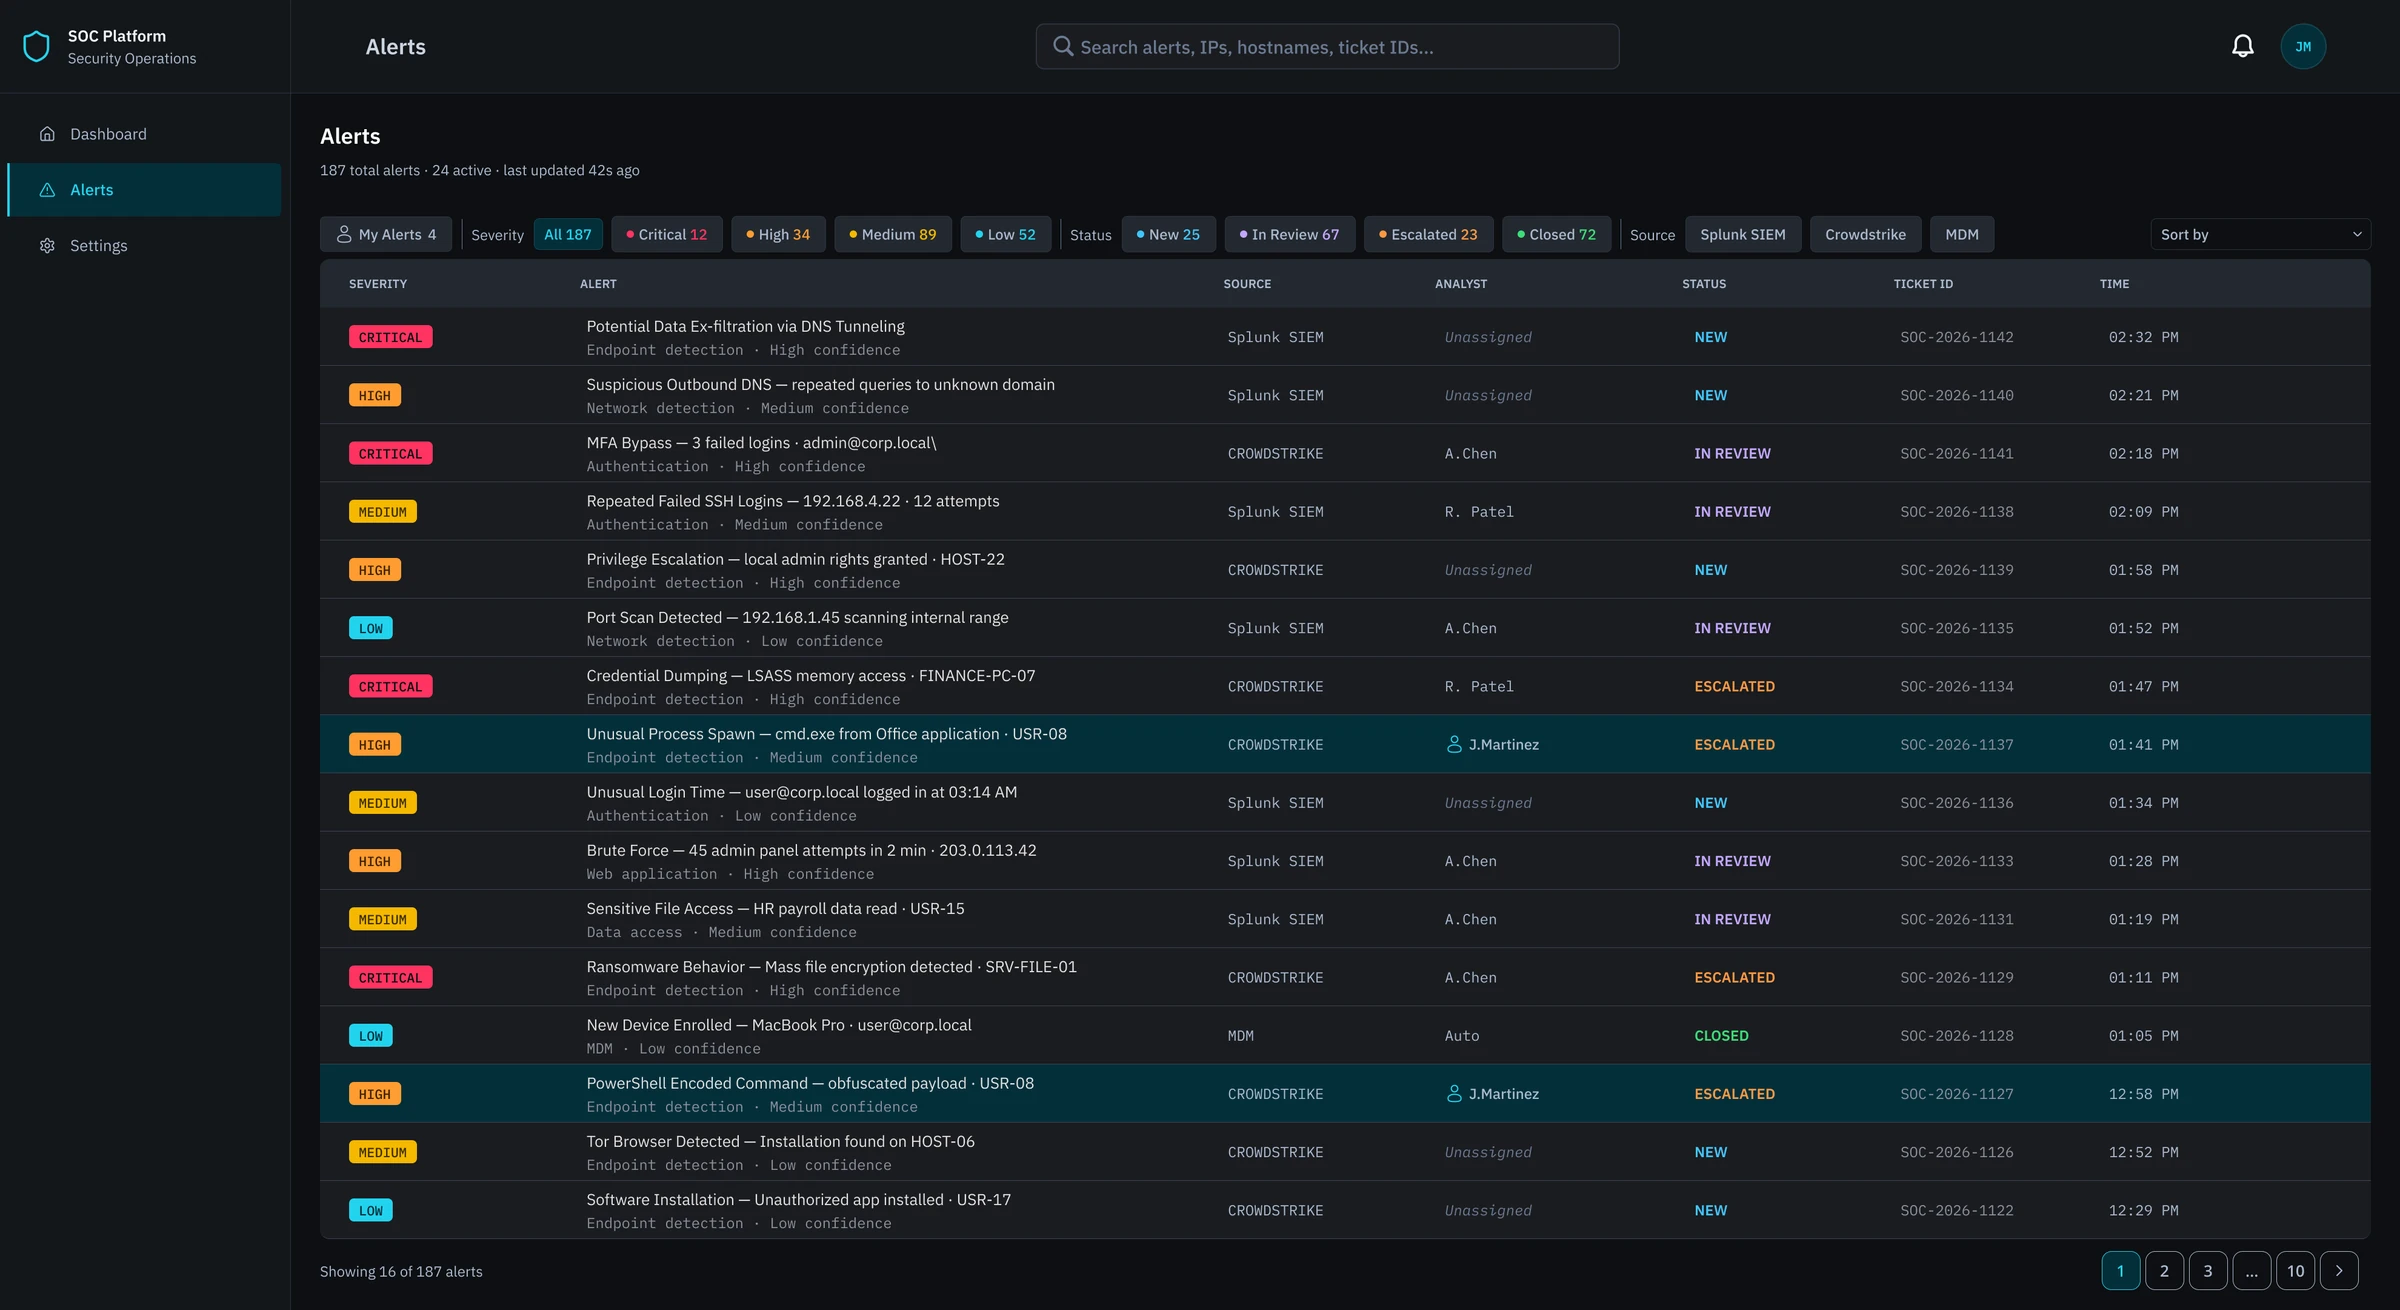The width and height of the screenshot is (2400, 1310).
Task: Click the ellipsis pagination button
Action: [x=2251, y=1270]
